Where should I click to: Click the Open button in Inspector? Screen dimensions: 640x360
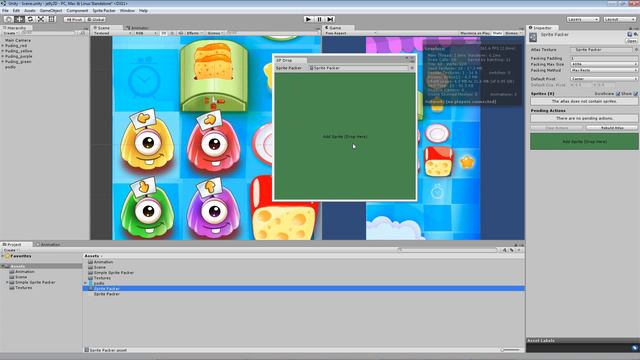tap(632, 41)
